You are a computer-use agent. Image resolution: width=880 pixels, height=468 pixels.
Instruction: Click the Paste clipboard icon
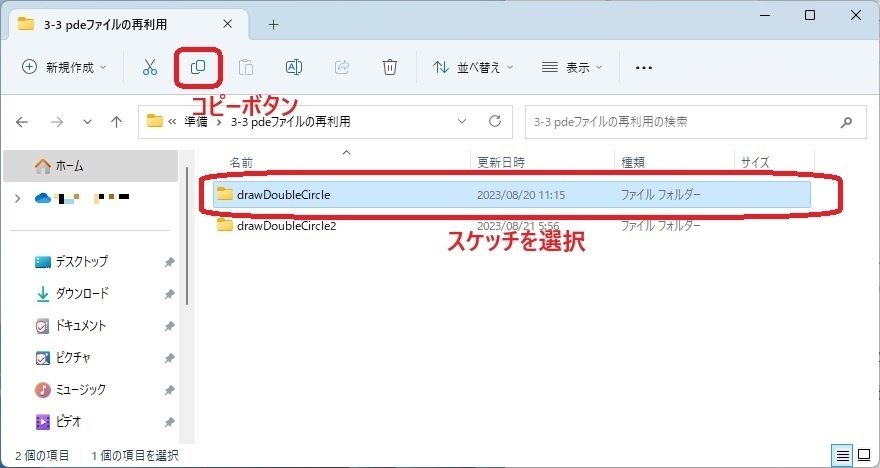[x=246, y=67]
